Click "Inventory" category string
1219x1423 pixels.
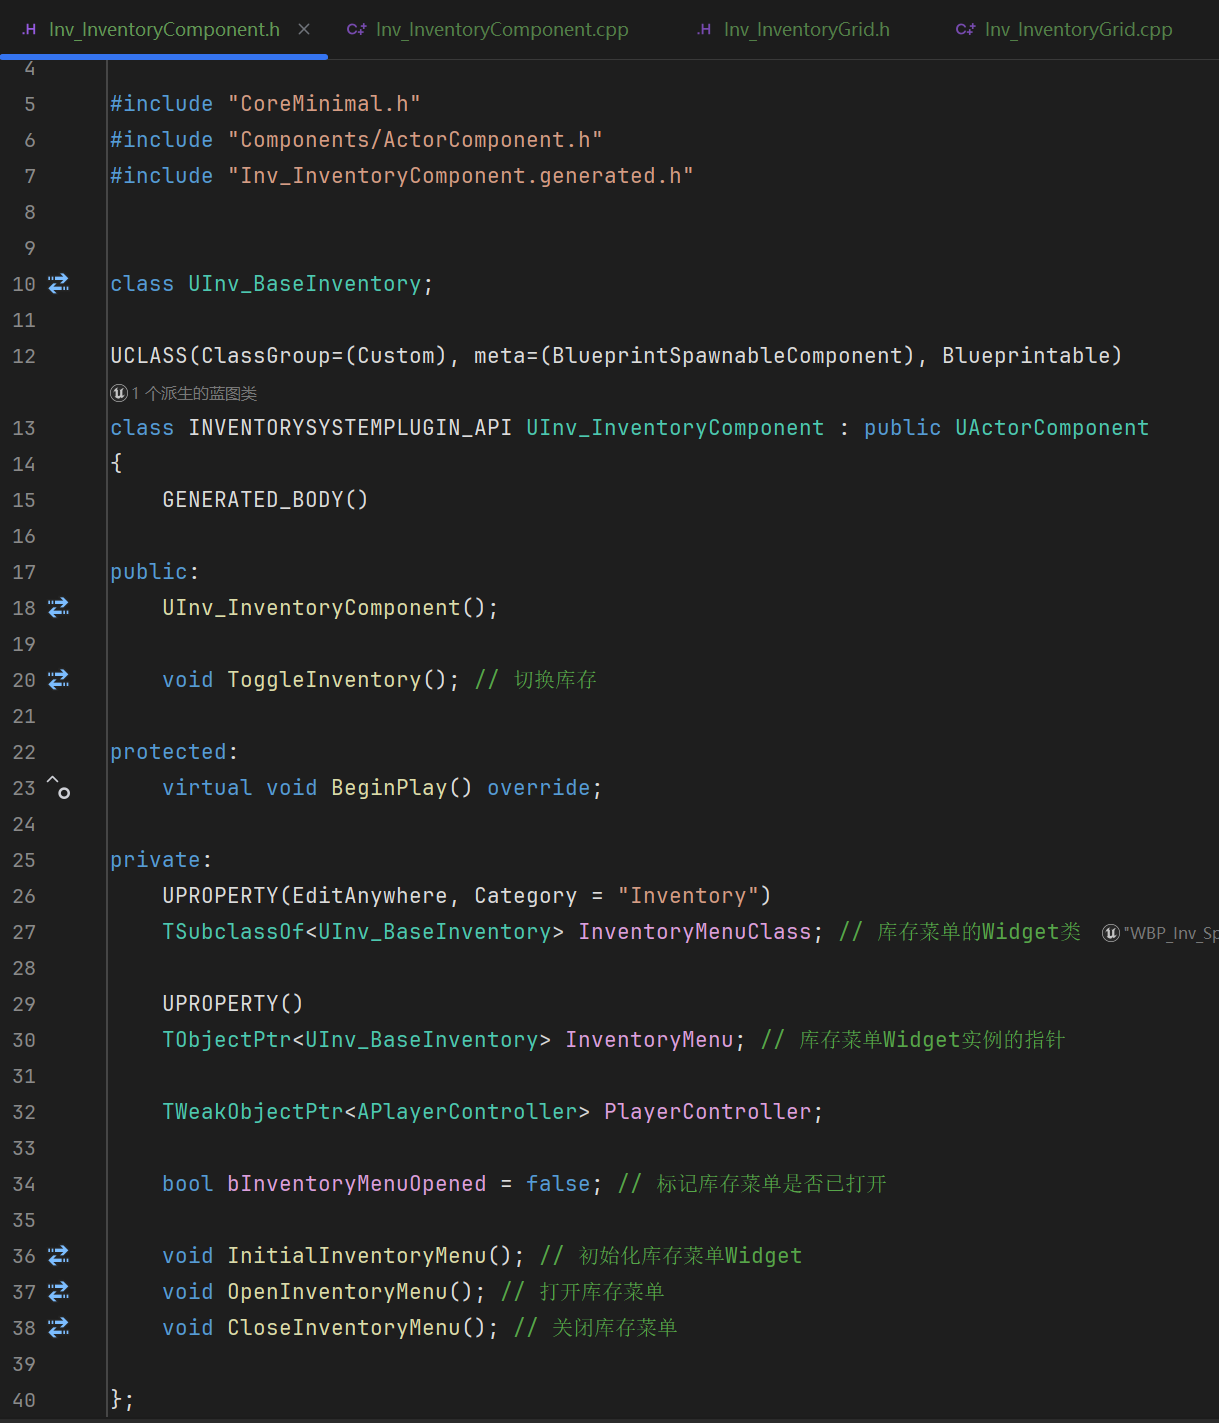tap(687, 896)
